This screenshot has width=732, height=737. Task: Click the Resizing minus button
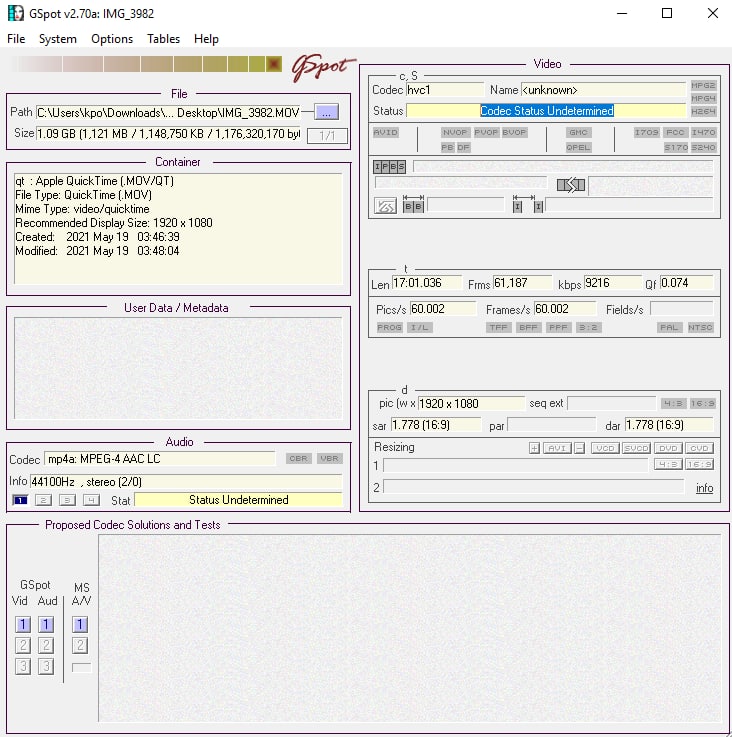tap(580, 448)
